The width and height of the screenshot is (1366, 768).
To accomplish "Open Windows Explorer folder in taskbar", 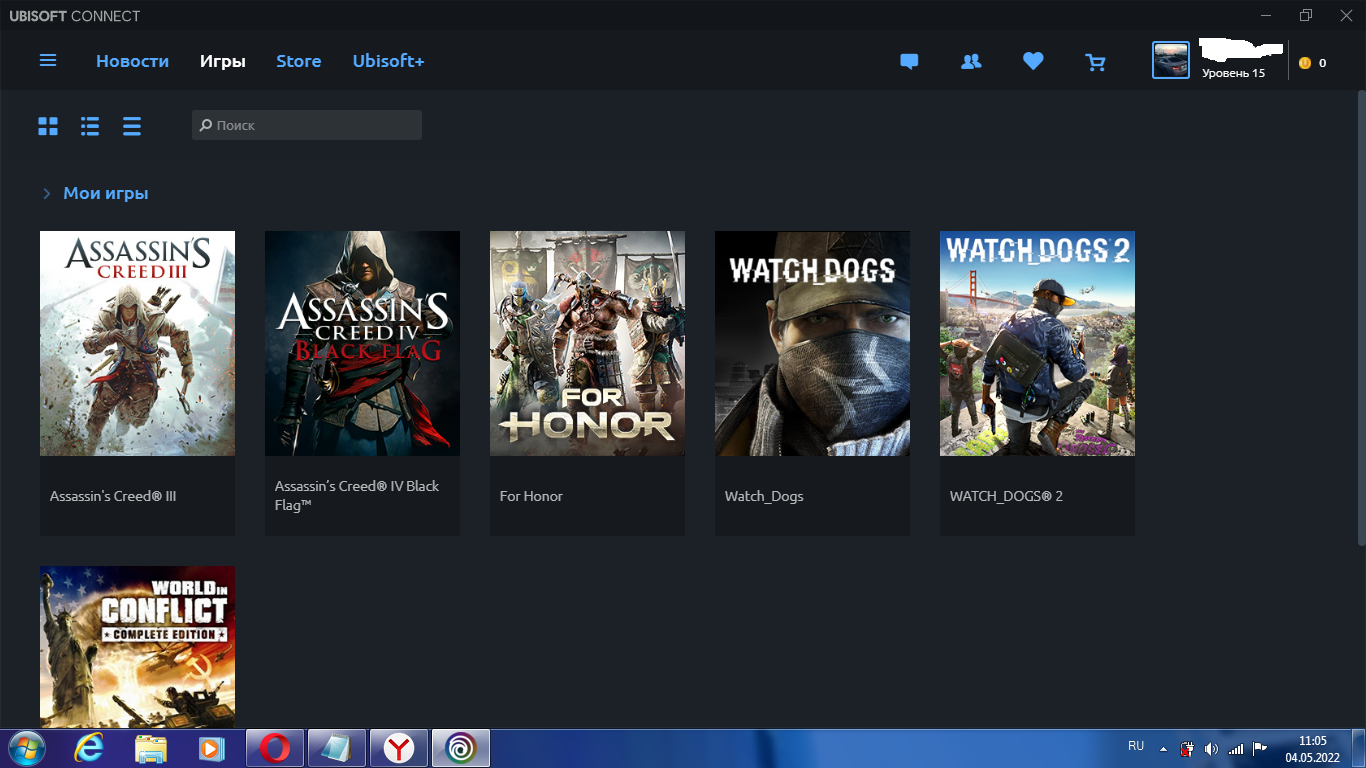I will click(151, 748).
